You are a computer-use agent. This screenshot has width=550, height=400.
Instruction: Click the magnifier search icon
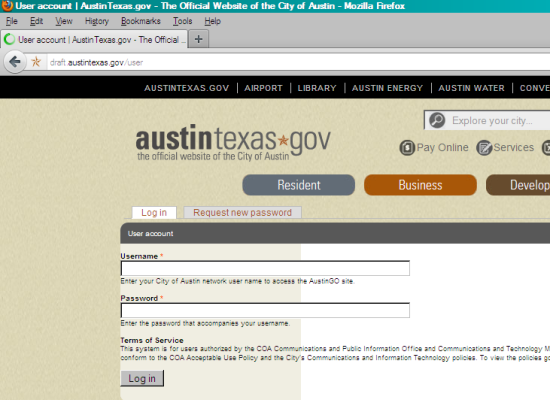click(x=437, y=120)
